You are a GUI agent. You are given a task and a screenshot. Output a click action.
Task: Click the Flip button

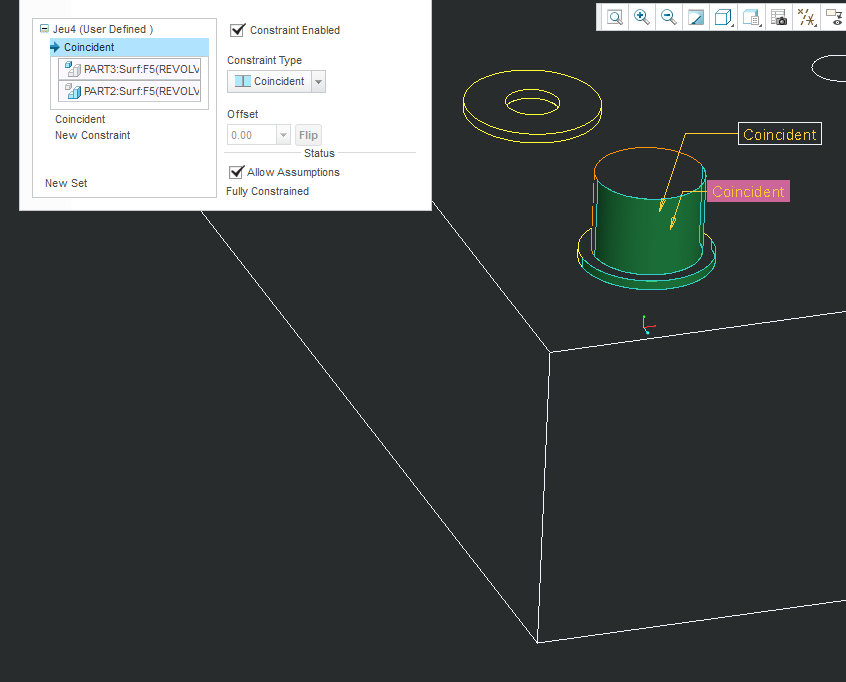[x=307, y=134]
